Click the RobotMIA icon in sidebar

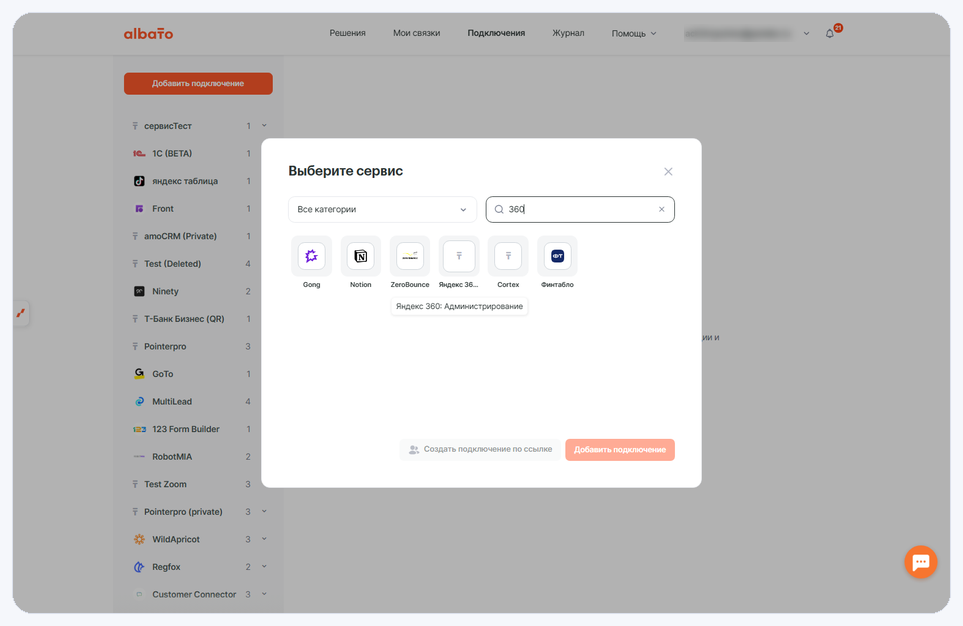tap(139, 456)
